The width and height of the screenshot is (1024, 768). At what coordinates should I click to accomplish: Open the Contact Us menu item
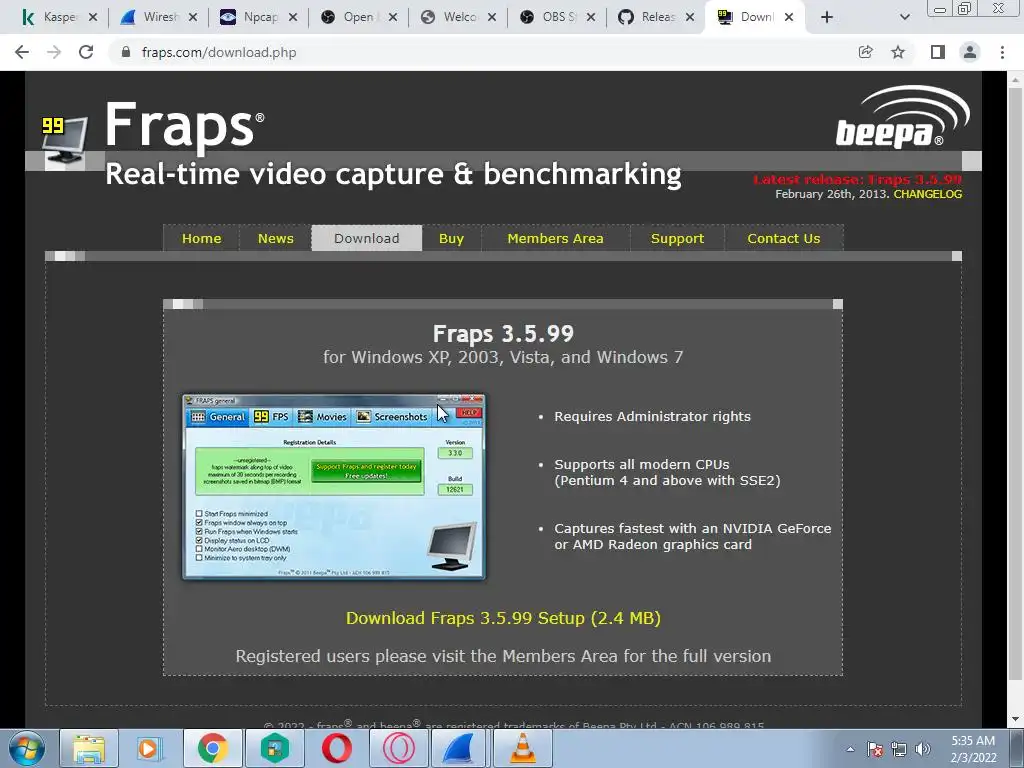(784, 238)
